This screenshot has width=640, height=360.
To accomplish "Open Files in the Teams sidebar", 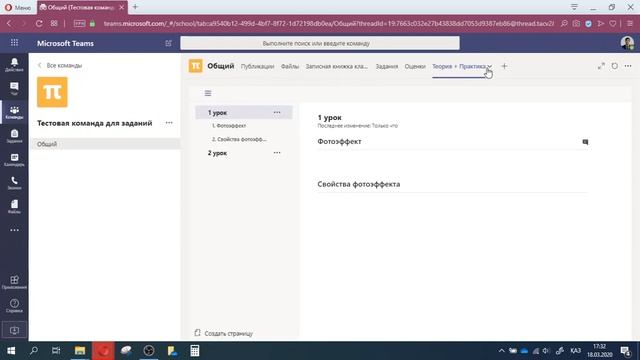I will pos(14,207).
